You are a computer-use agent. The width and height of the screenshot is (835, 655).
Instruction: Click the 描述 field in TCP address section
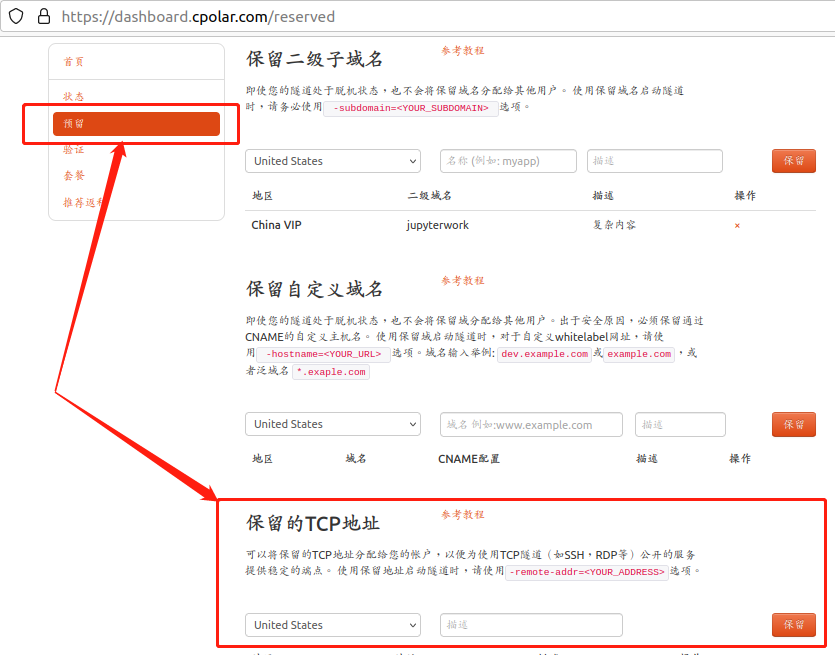click(531, 625)
